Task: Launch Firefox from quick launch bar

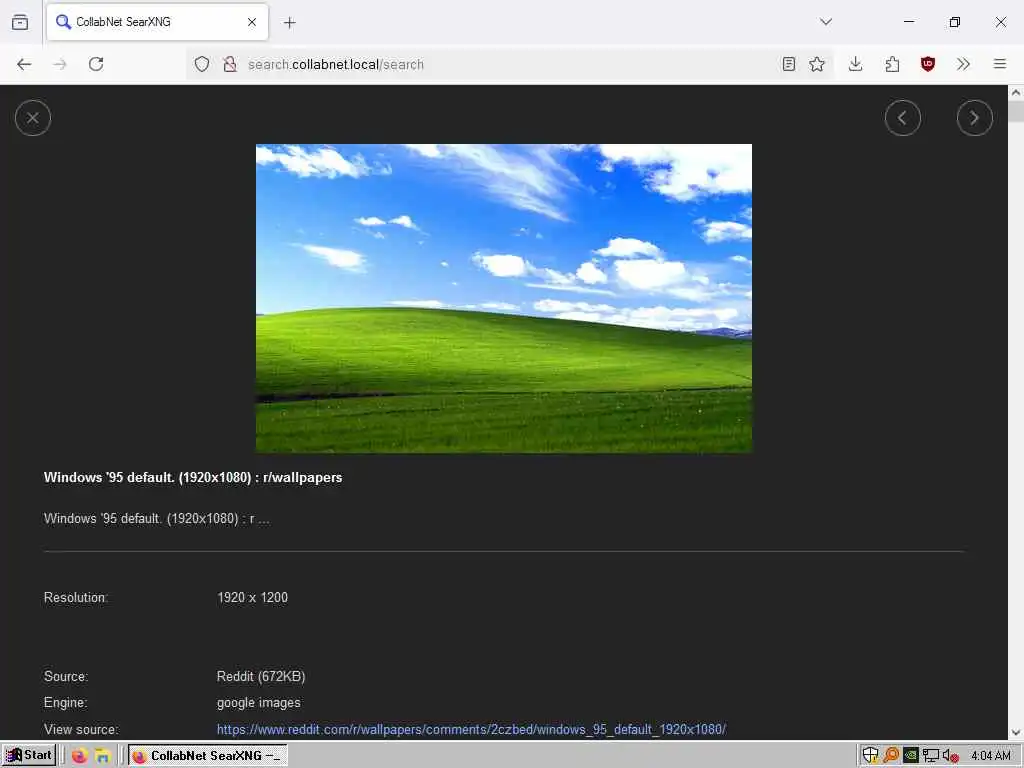Action: (80, 756)
